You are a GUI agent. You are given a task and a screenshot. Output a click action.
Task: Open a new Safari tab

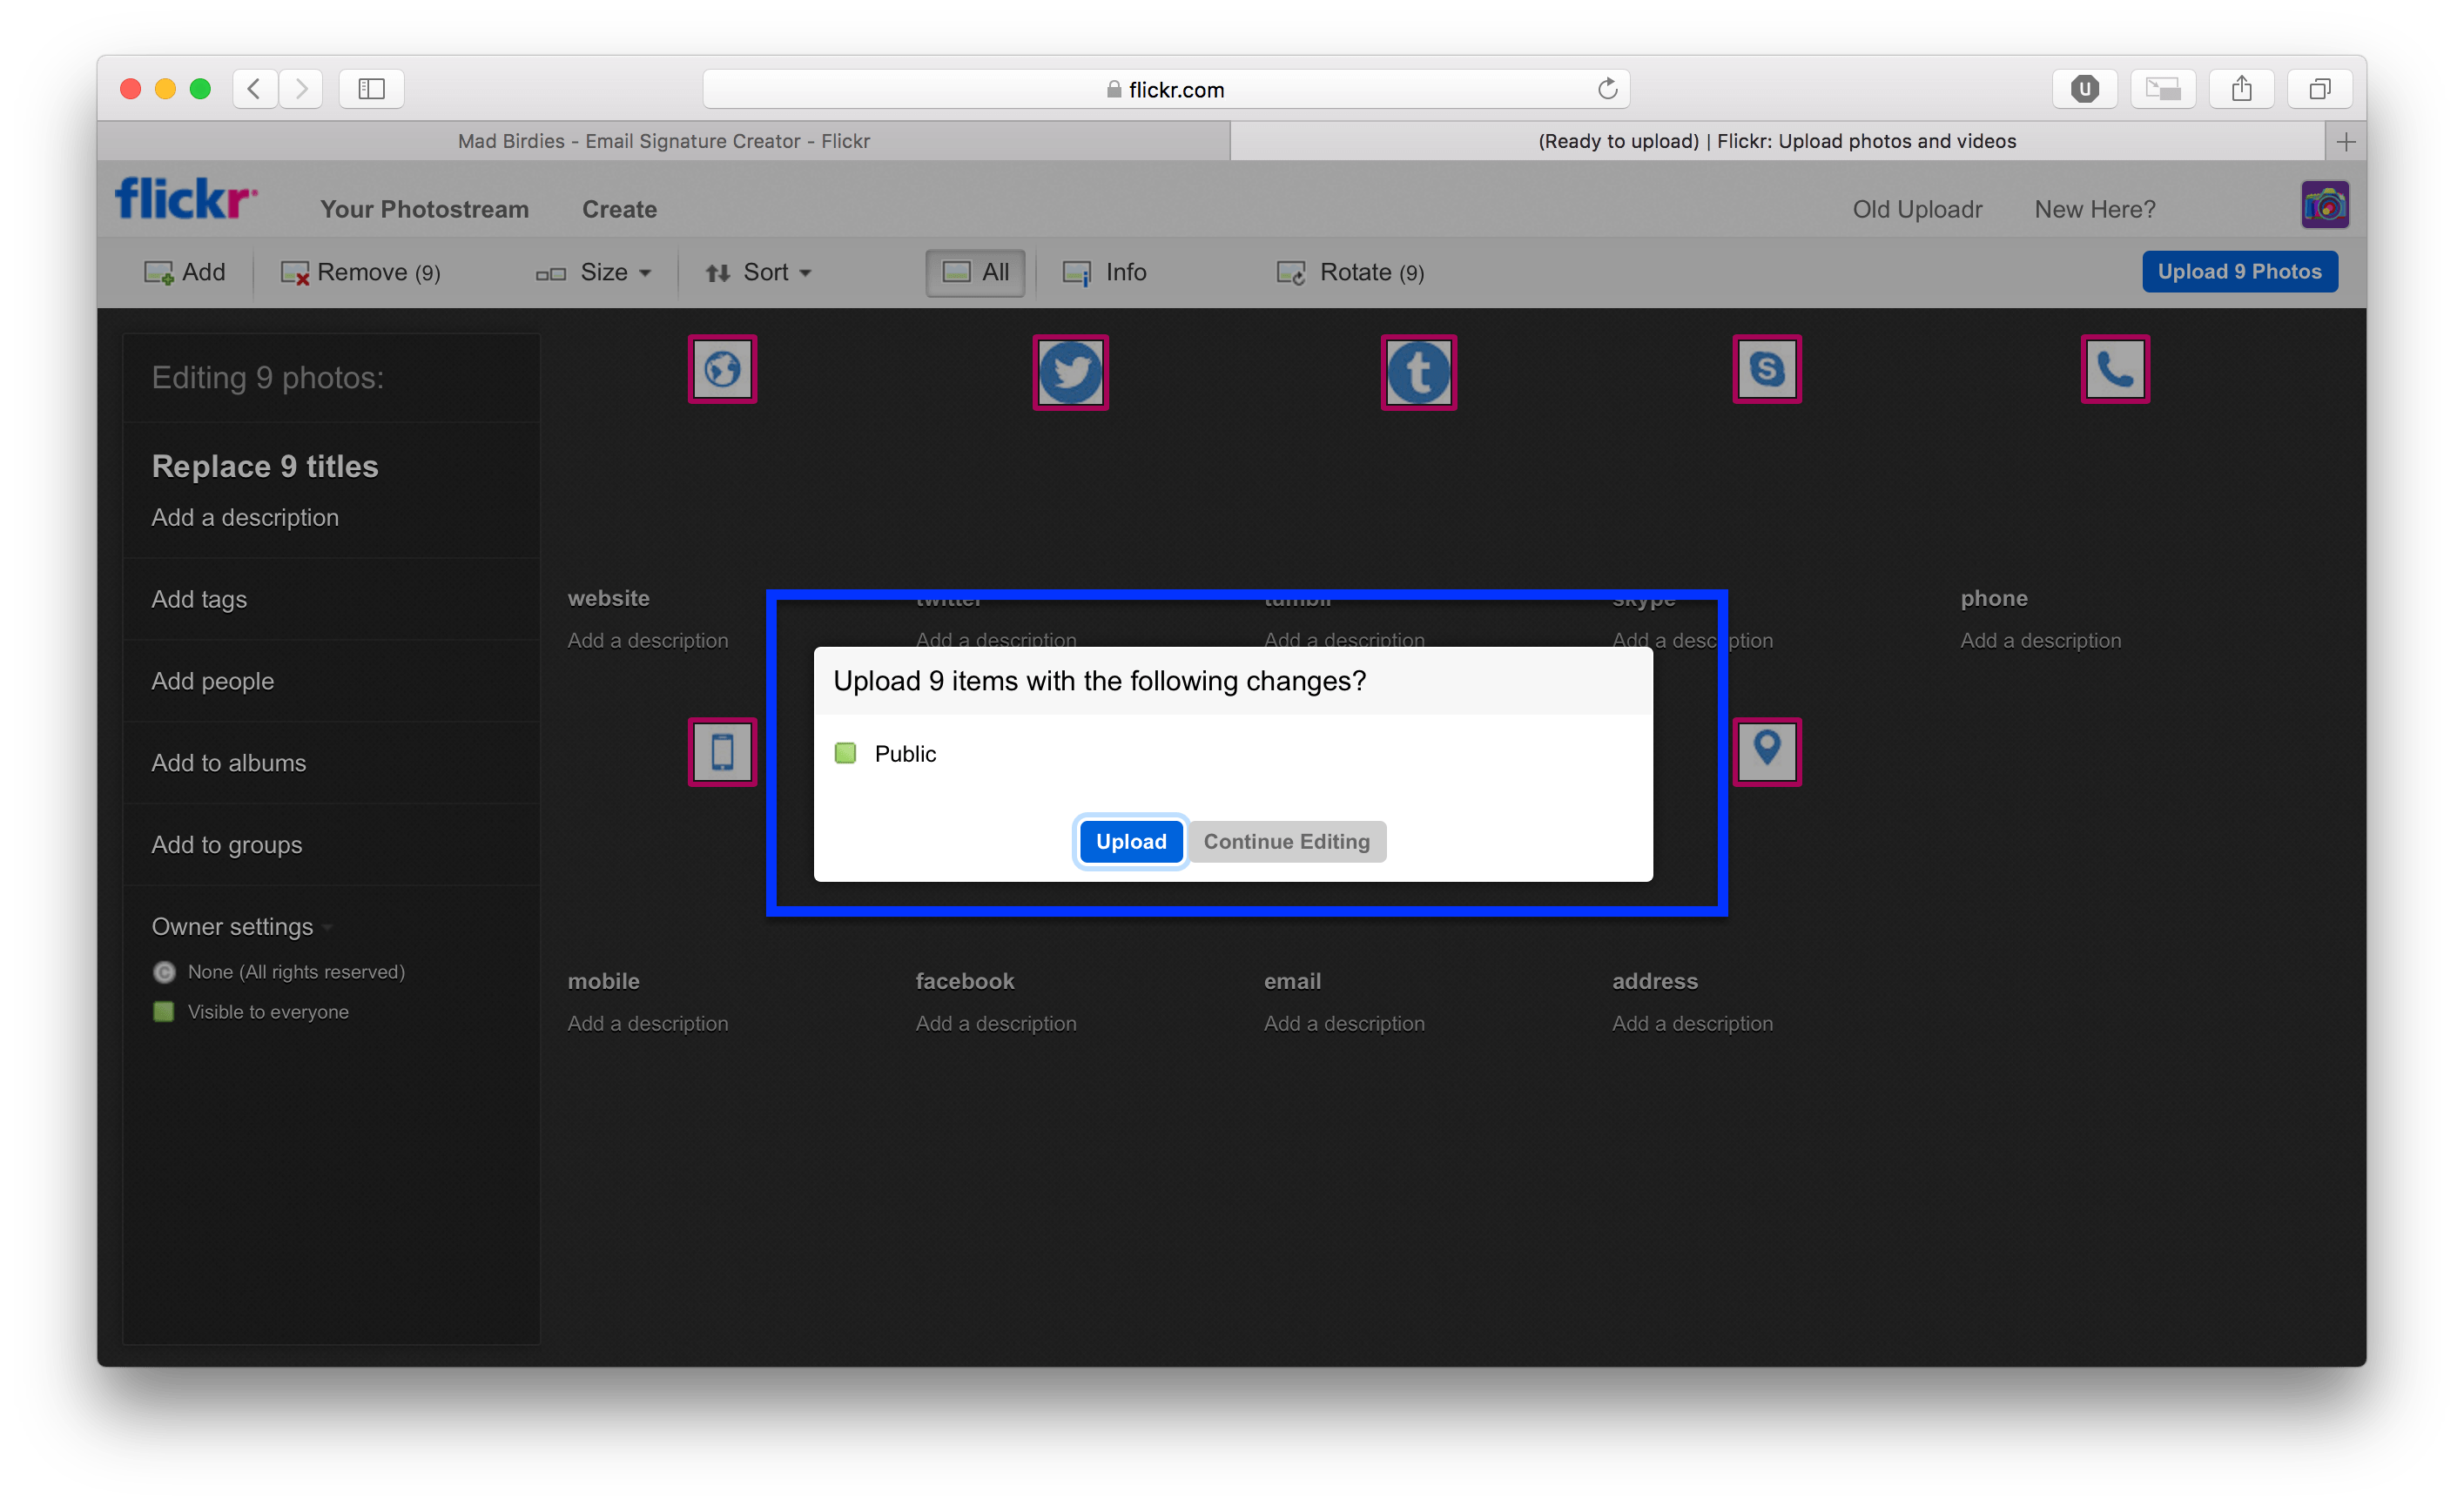tap(2345, 142)
